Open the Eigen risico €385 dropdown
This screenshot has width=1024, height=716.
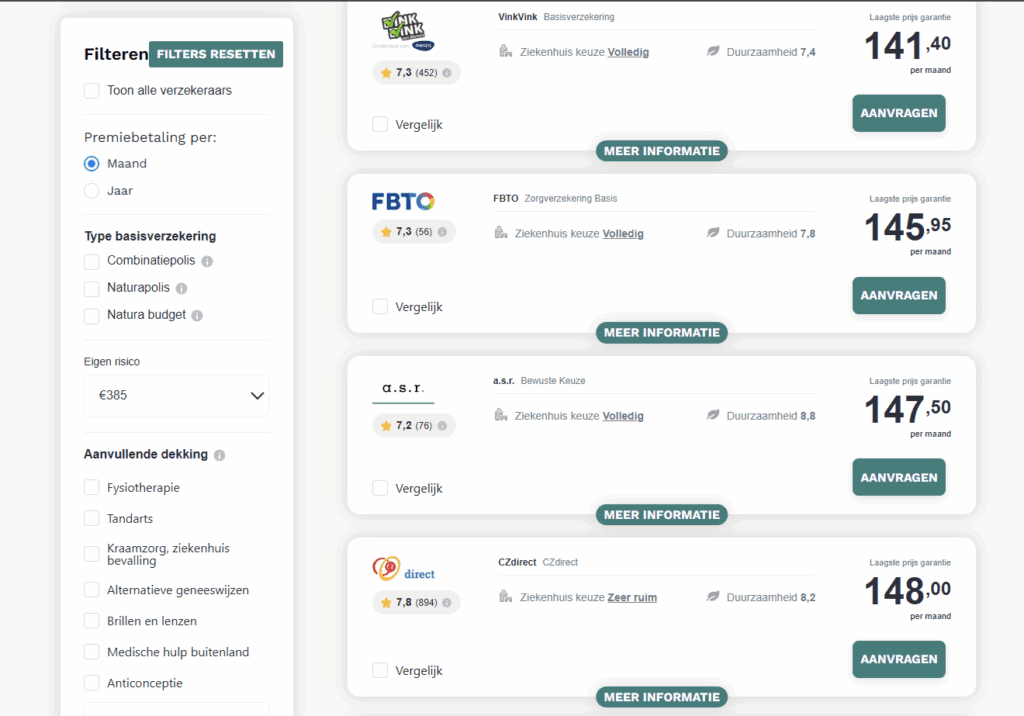[177, 396]
